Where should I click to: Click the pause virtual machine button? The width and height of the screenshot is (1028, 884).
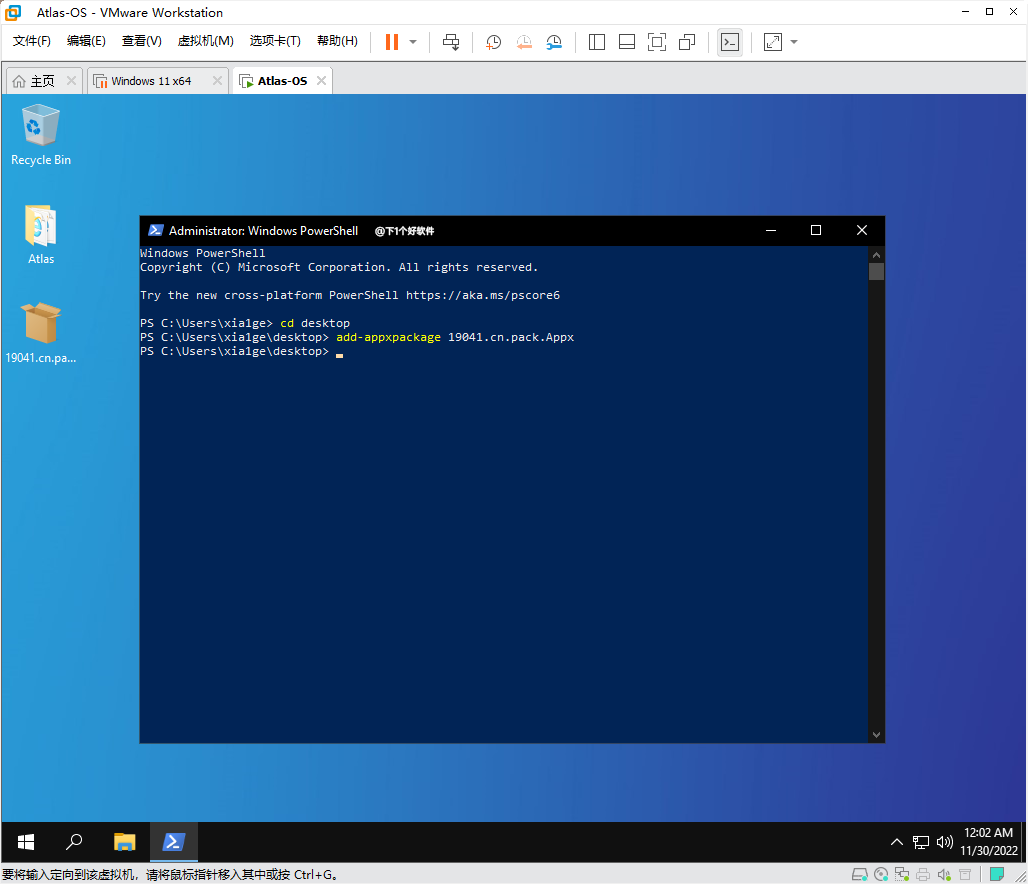point(391,42)
